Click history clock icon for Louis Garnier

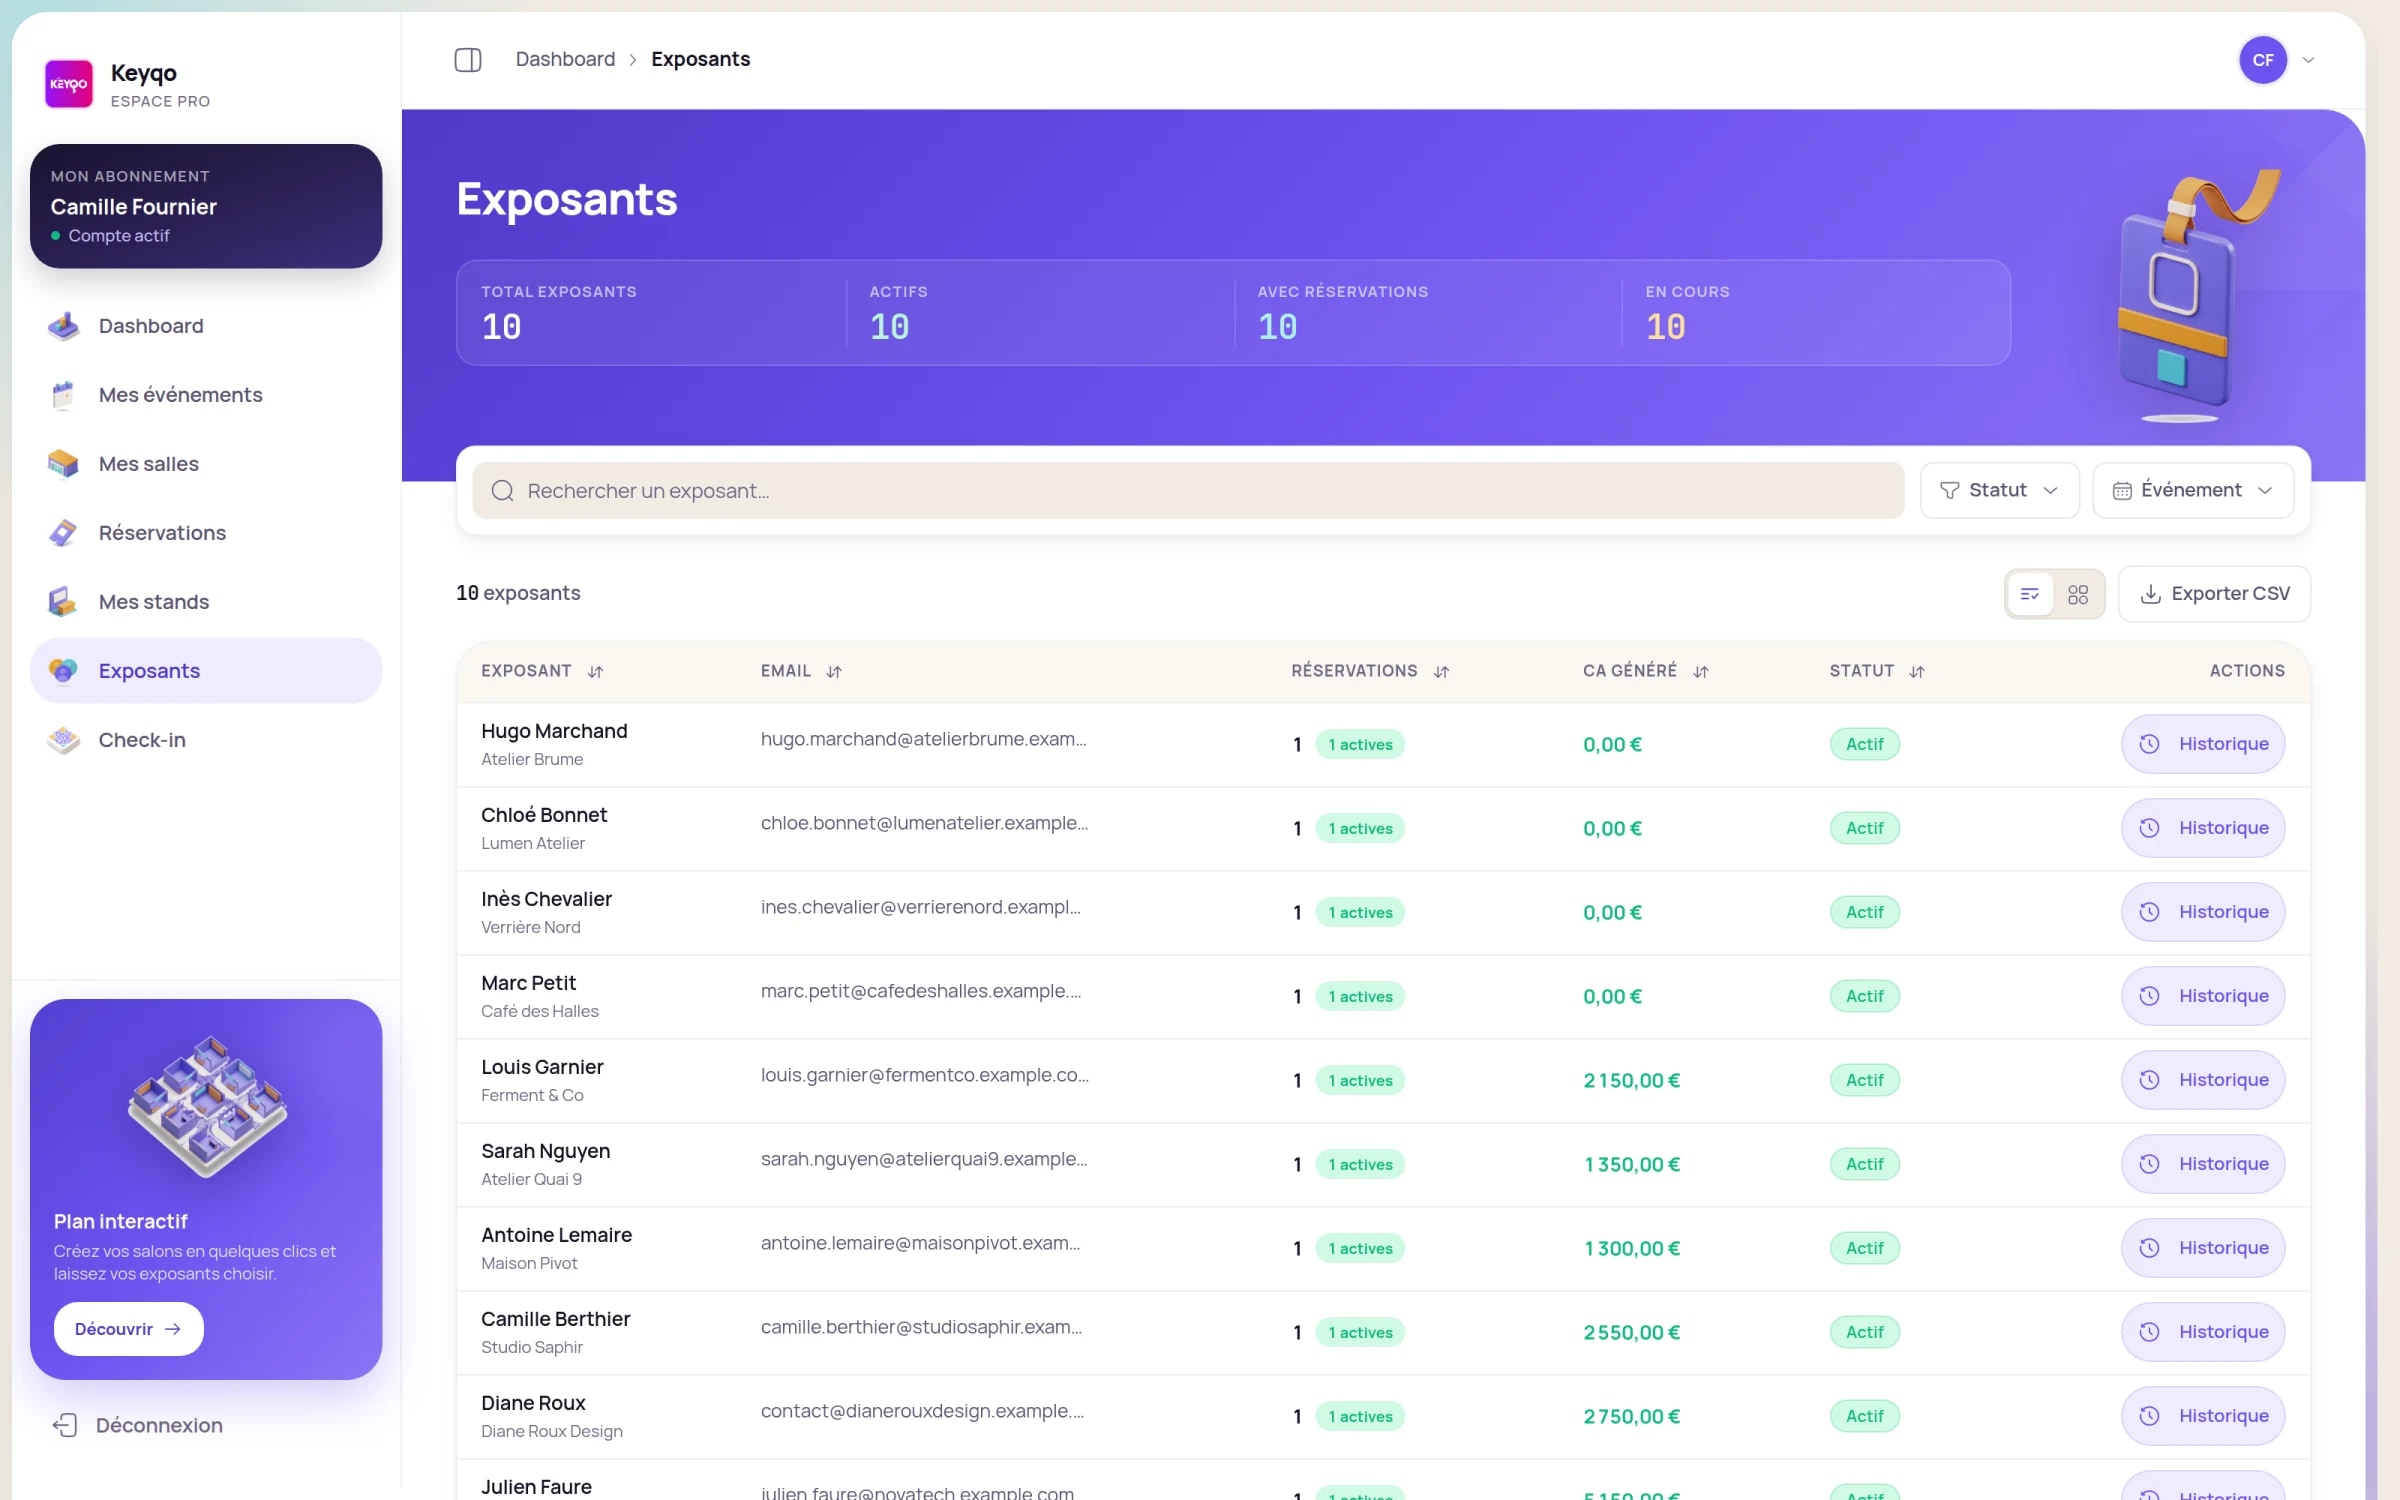pyautogui.click(x=2149, y=1080)
